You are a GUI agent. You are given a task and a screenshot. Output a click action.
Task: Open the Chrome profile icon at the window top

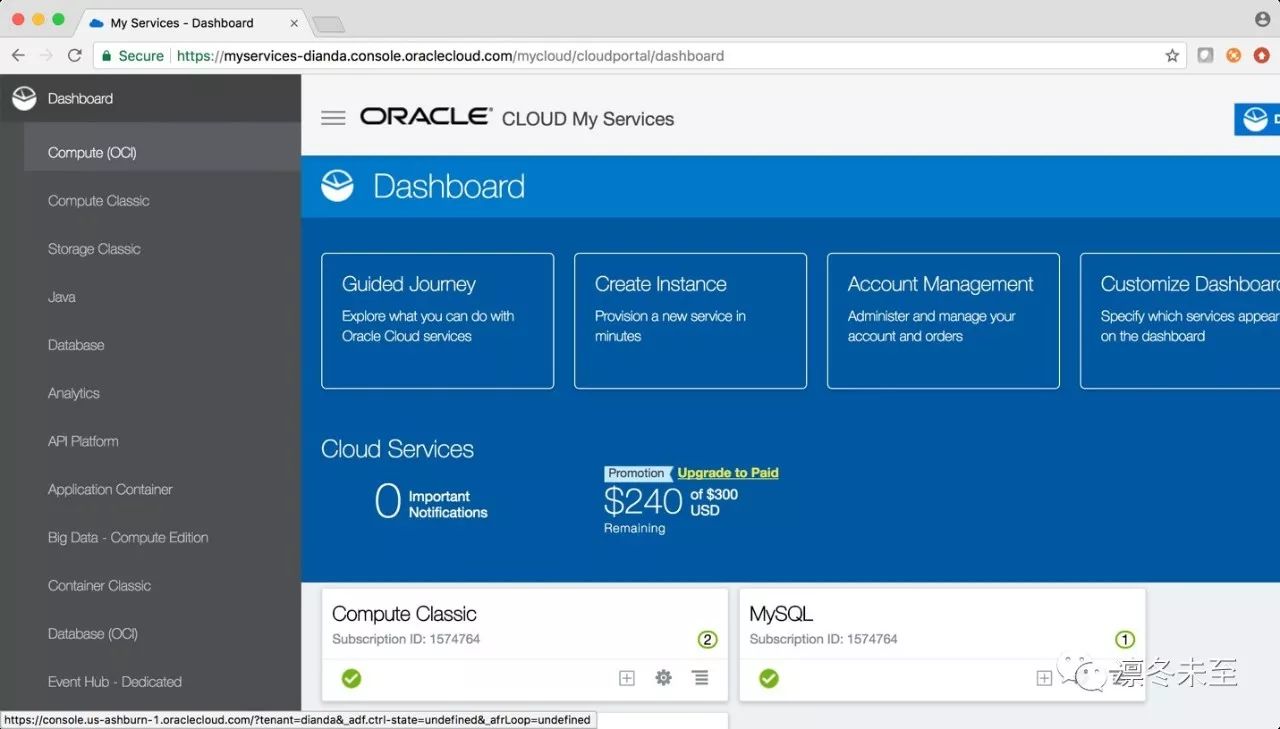[x=1263, y=19]
